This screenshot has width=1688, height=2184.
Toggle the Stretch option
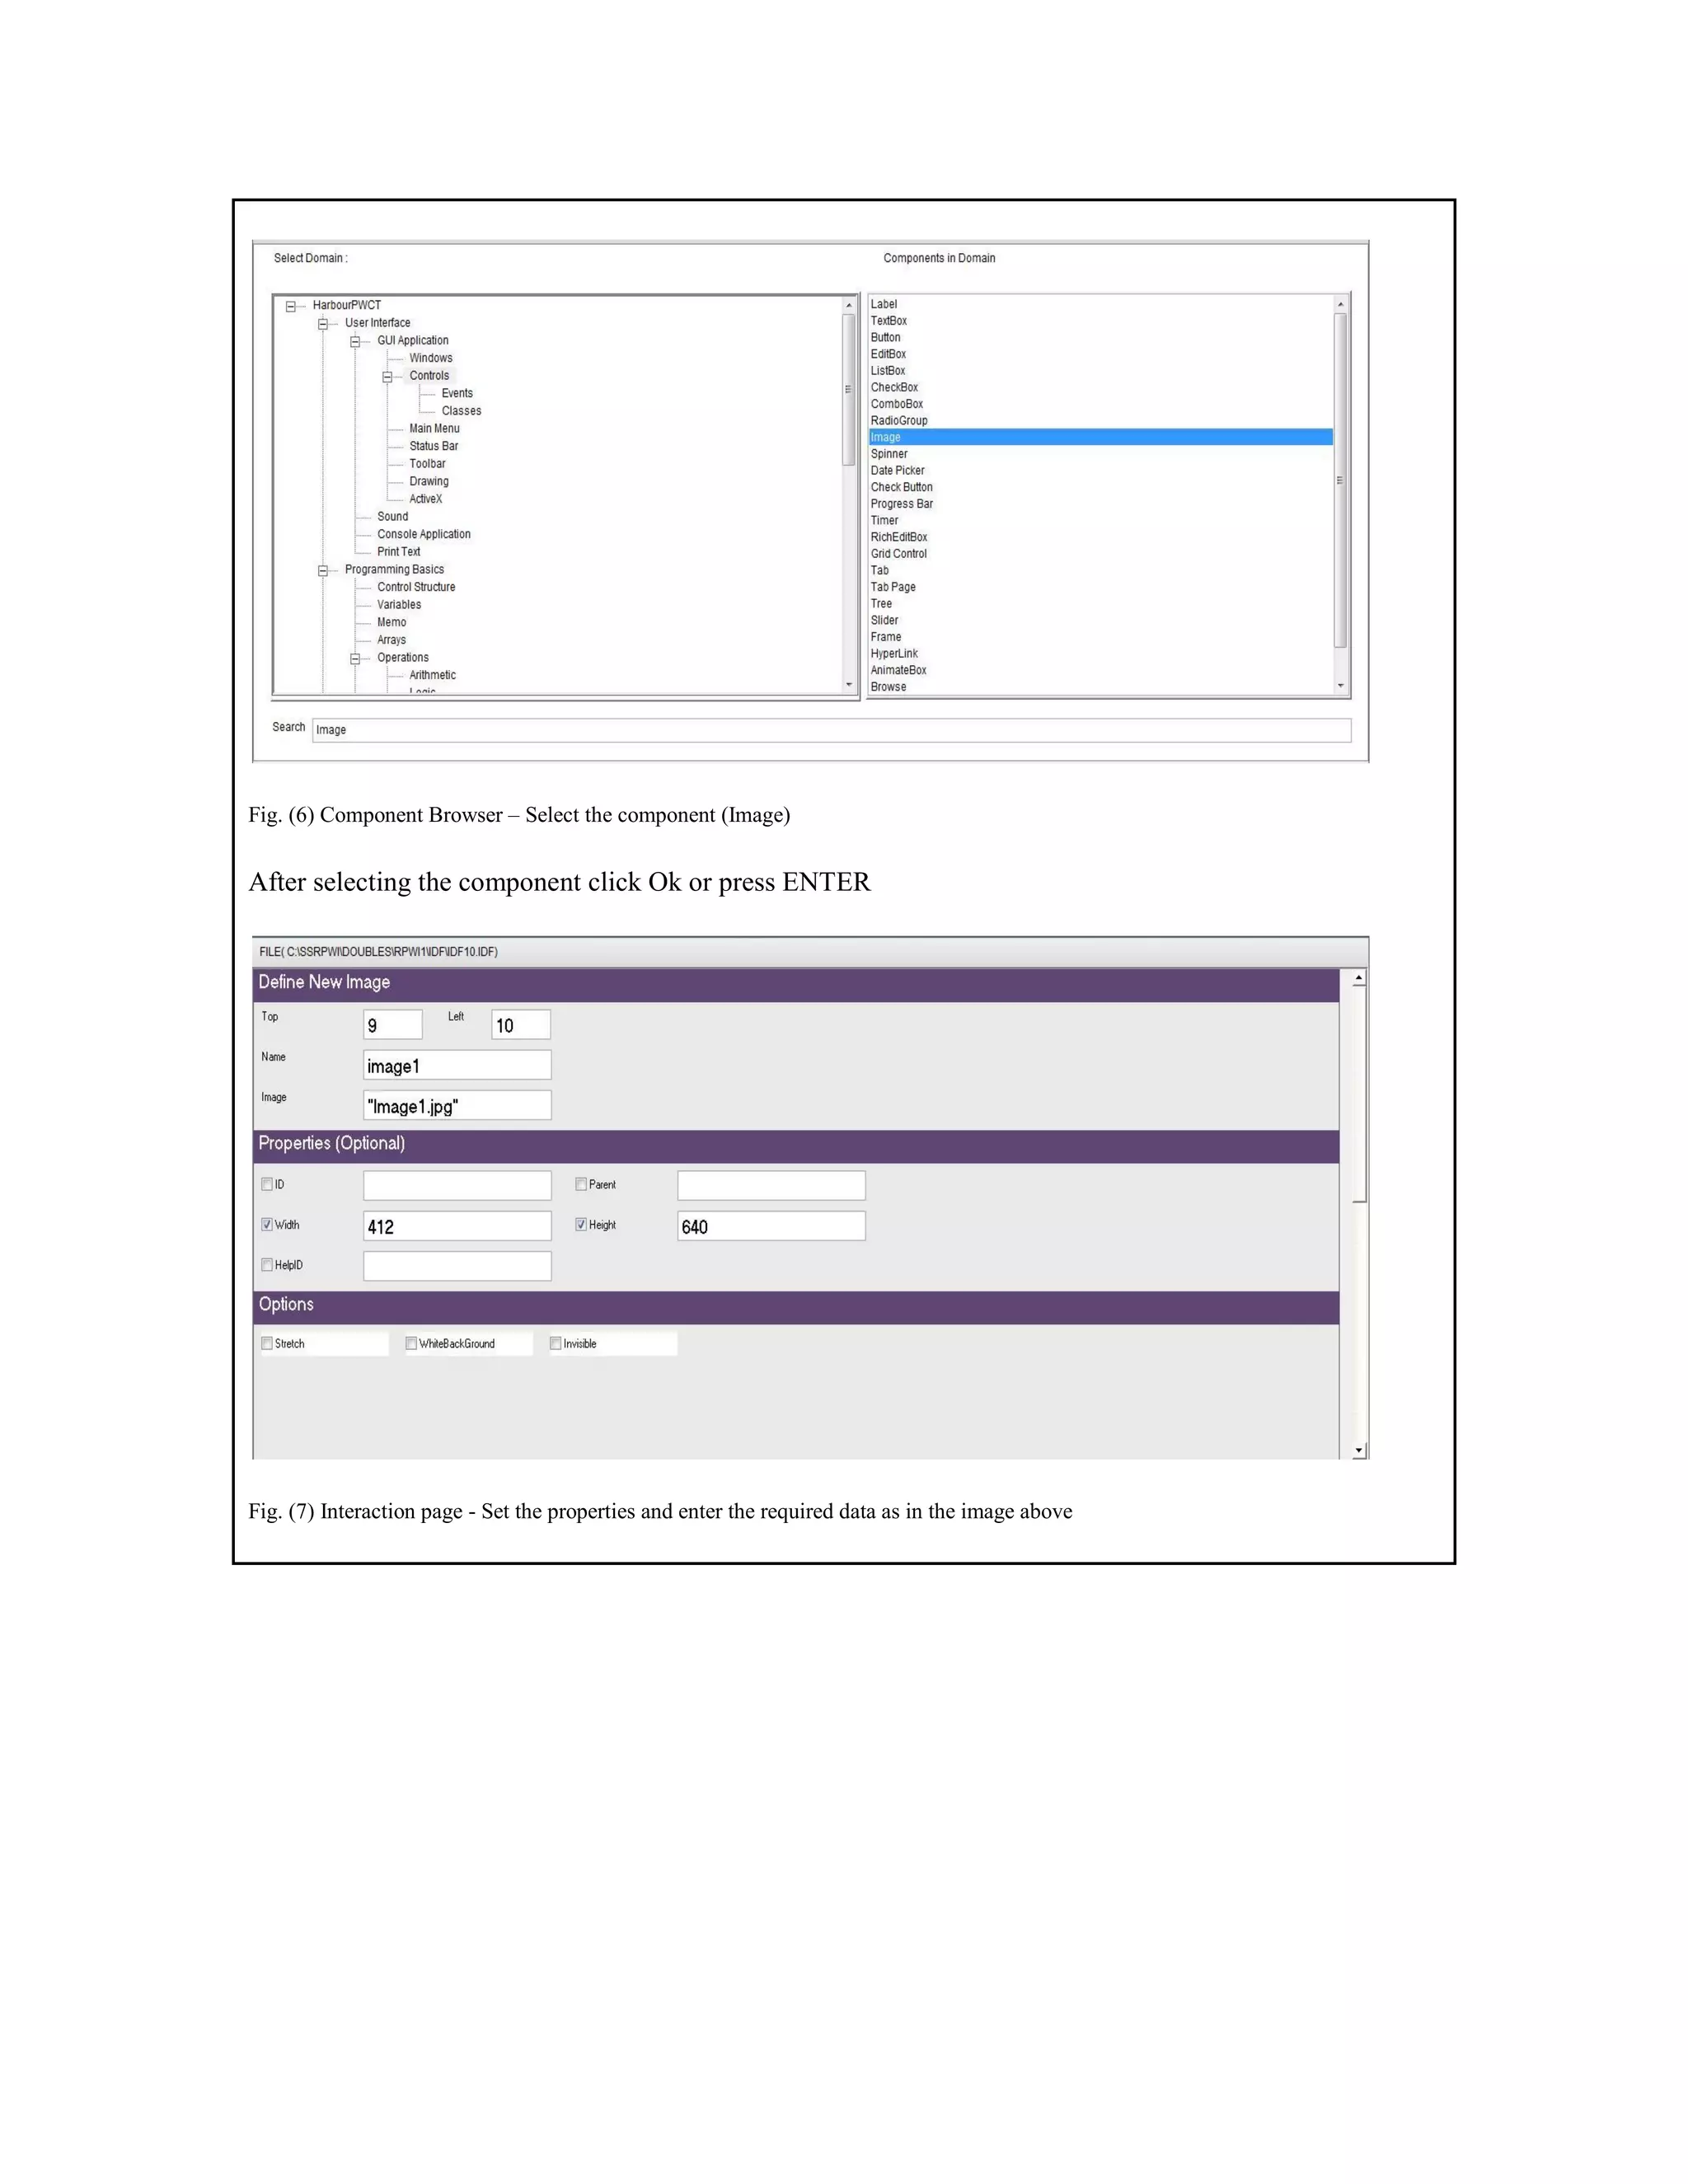[267, 1343]
